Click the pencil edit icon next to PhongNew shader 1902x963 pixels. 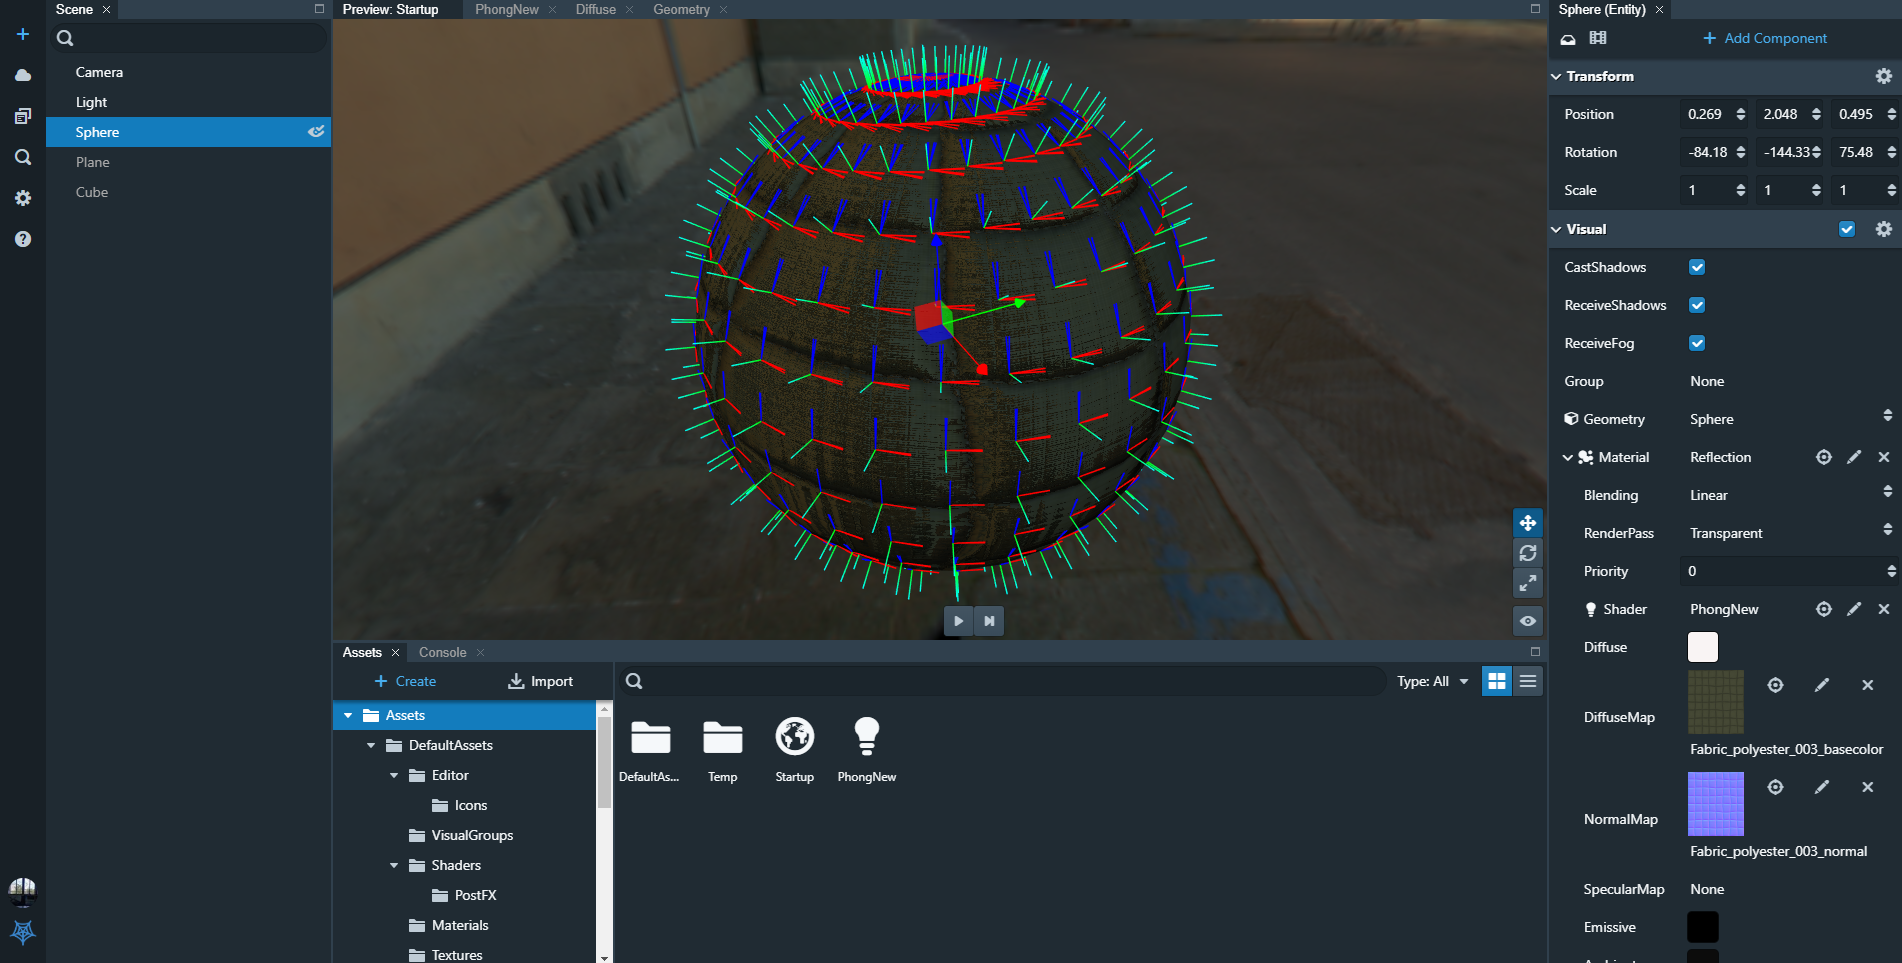(x=1854, y=608)
